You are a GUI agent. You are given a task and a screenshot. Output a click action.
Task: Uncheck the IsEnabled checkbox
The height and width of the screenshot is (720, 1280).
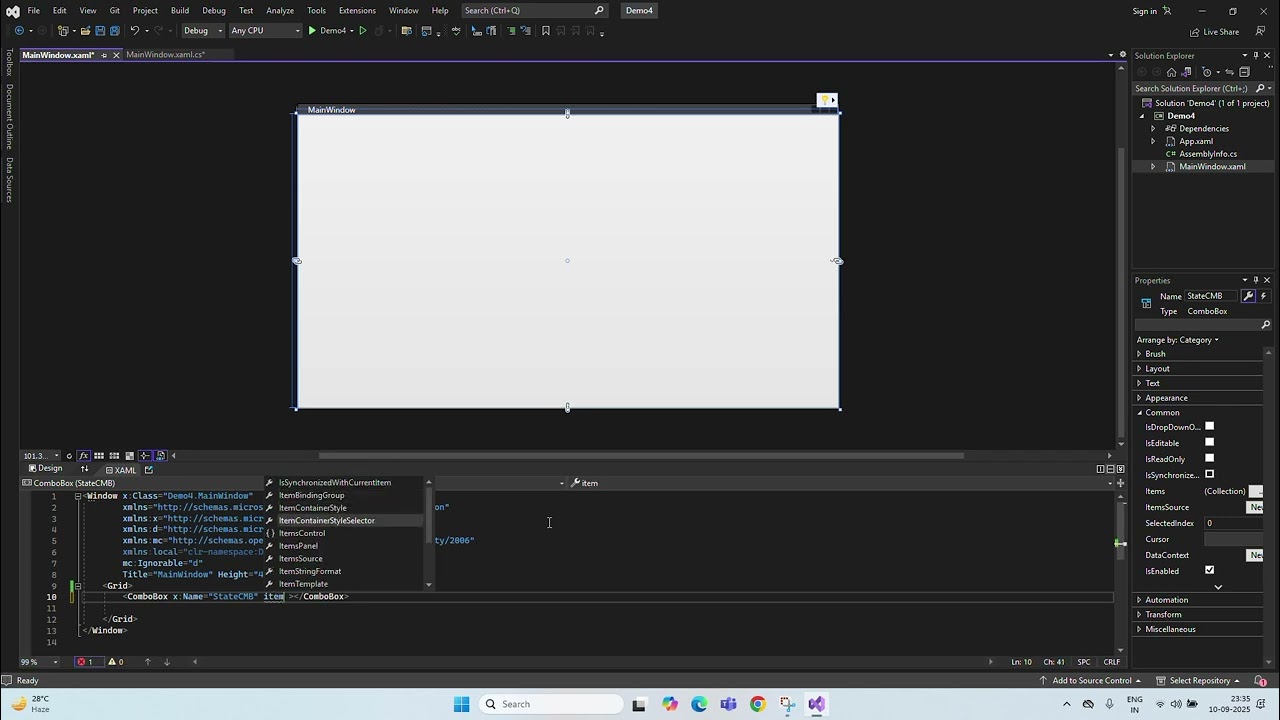[1209, 571]
